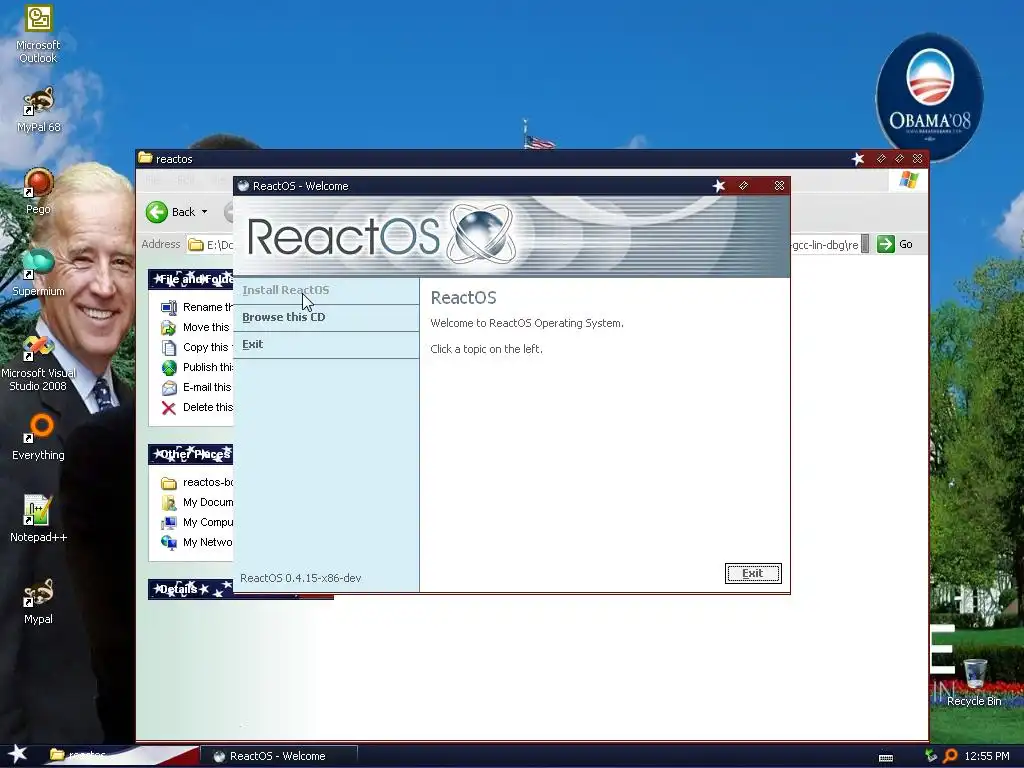1024x768 pixels.
Task: Click the star button in Welcome title bar
Action: click(718, 186)
